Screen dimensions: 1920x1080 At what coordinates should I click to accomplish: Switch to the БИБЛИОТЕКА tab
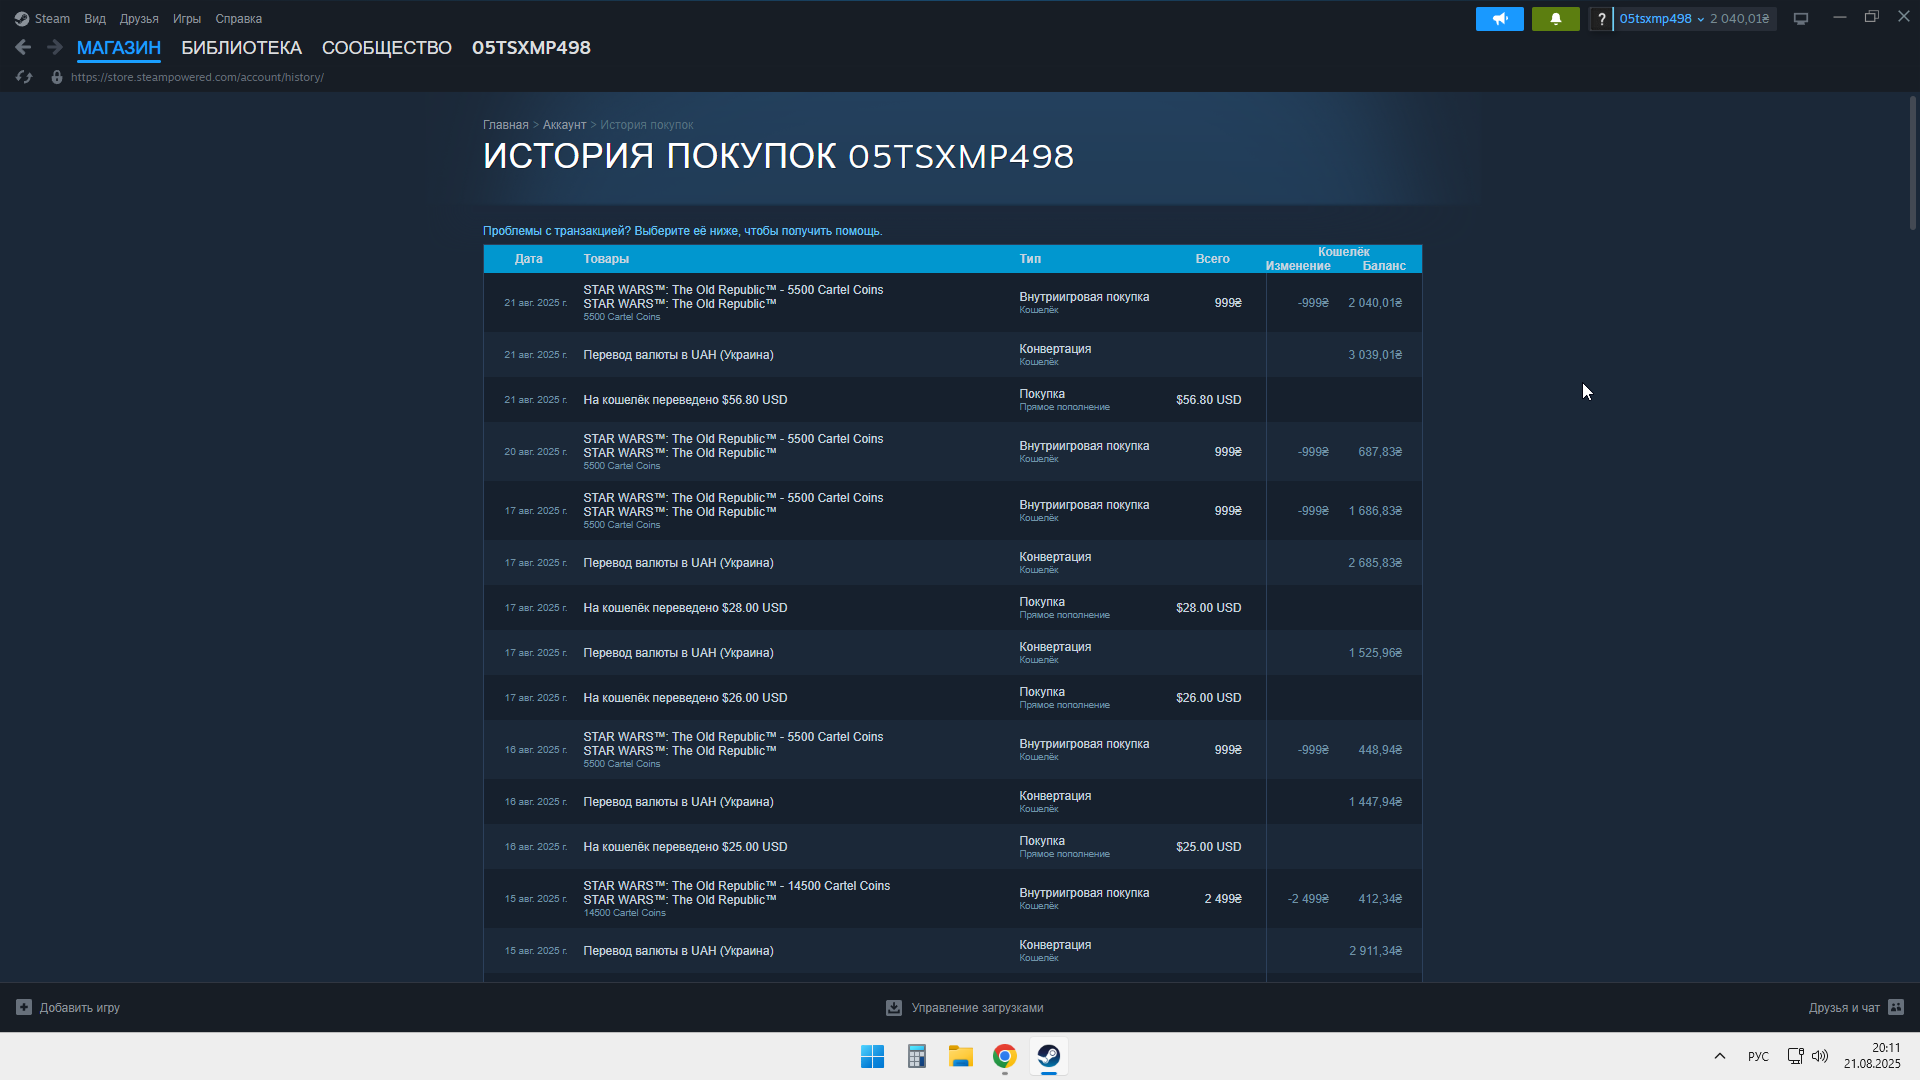(241, 48)
